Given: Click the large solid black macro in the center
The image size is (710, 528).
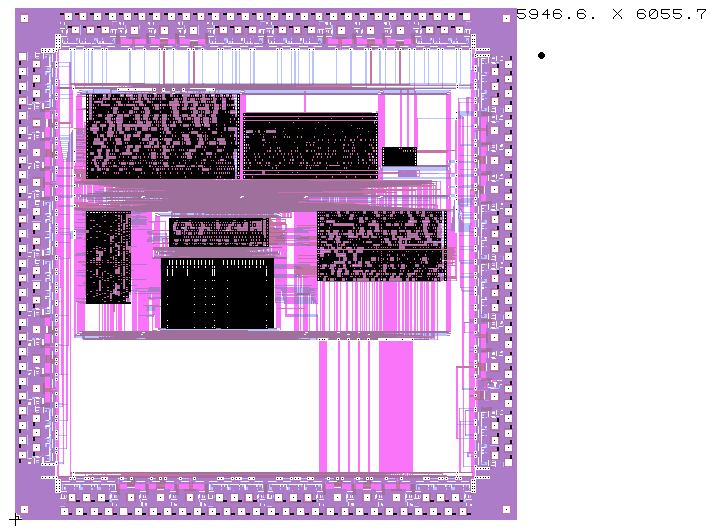Looking at the screenshot, I should coord(218,294).
